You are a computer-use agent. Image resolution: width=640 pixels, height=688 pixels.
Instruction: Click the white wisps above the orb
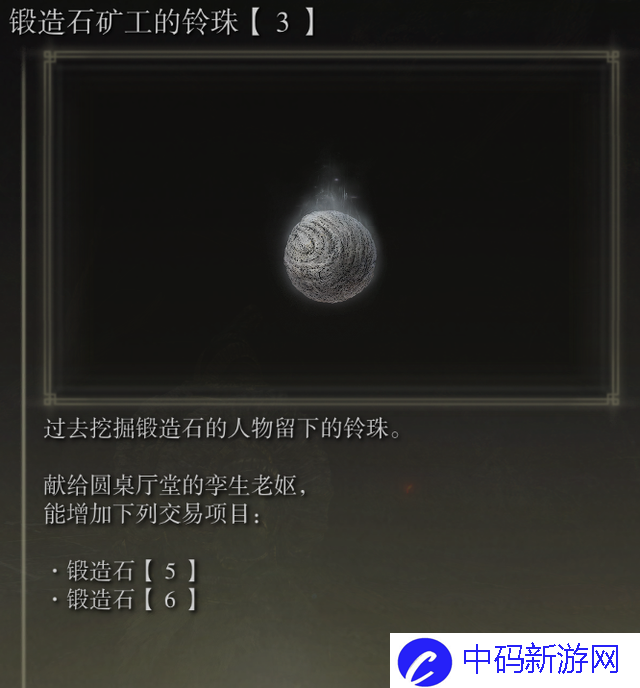point(333,186)
